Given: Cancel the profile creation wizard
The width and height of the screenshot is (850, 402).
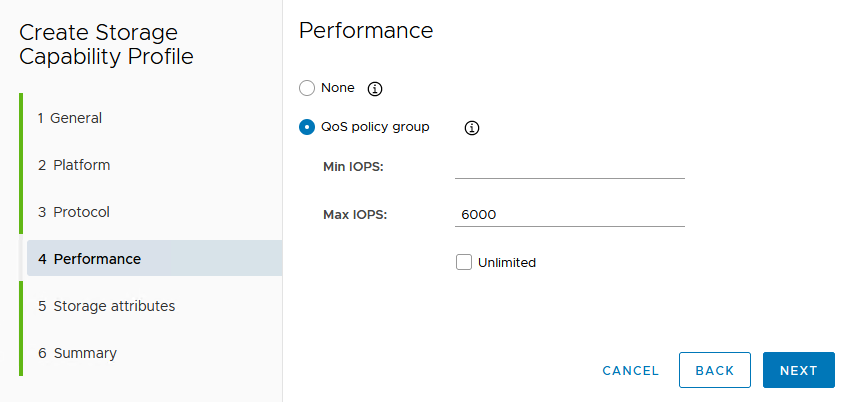Looking at the screenshot, I should click(630, 370).
